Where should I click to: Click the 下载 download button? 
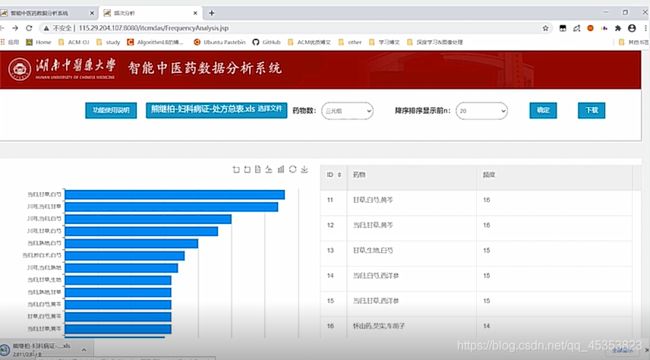(592, 110)
